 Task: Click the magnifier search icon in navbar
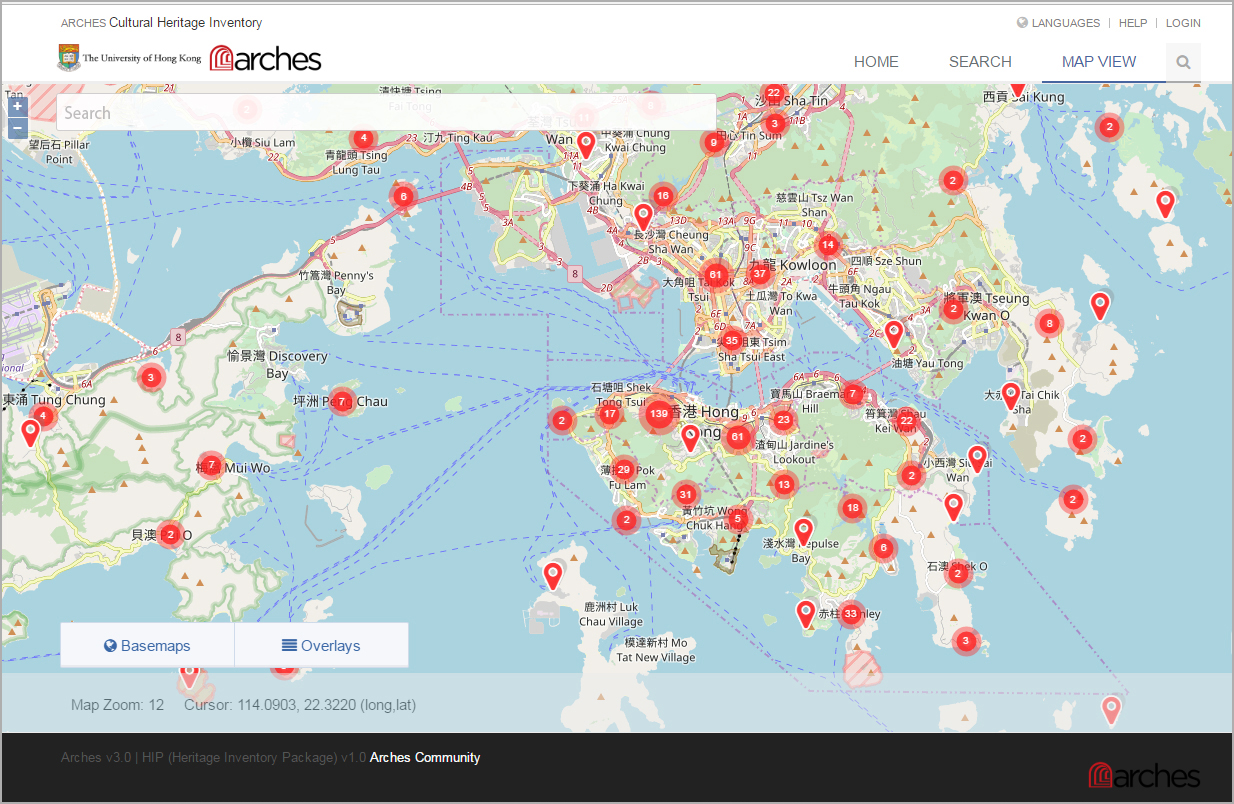[x=1183, y=62]
